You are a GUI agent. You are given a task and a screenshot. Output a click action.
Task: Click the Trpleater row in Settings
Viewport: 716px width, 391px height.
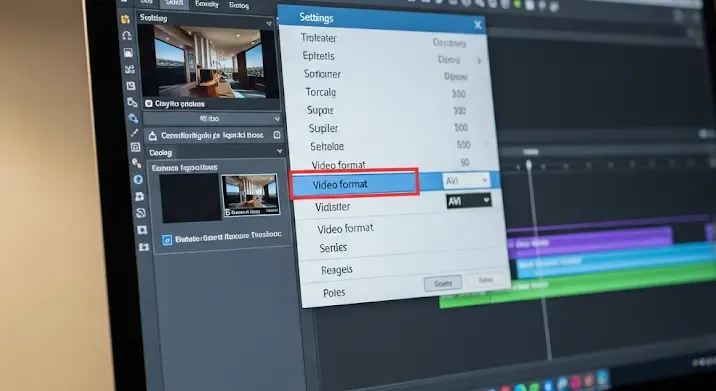pyautogui.click(x=319, y=38)
